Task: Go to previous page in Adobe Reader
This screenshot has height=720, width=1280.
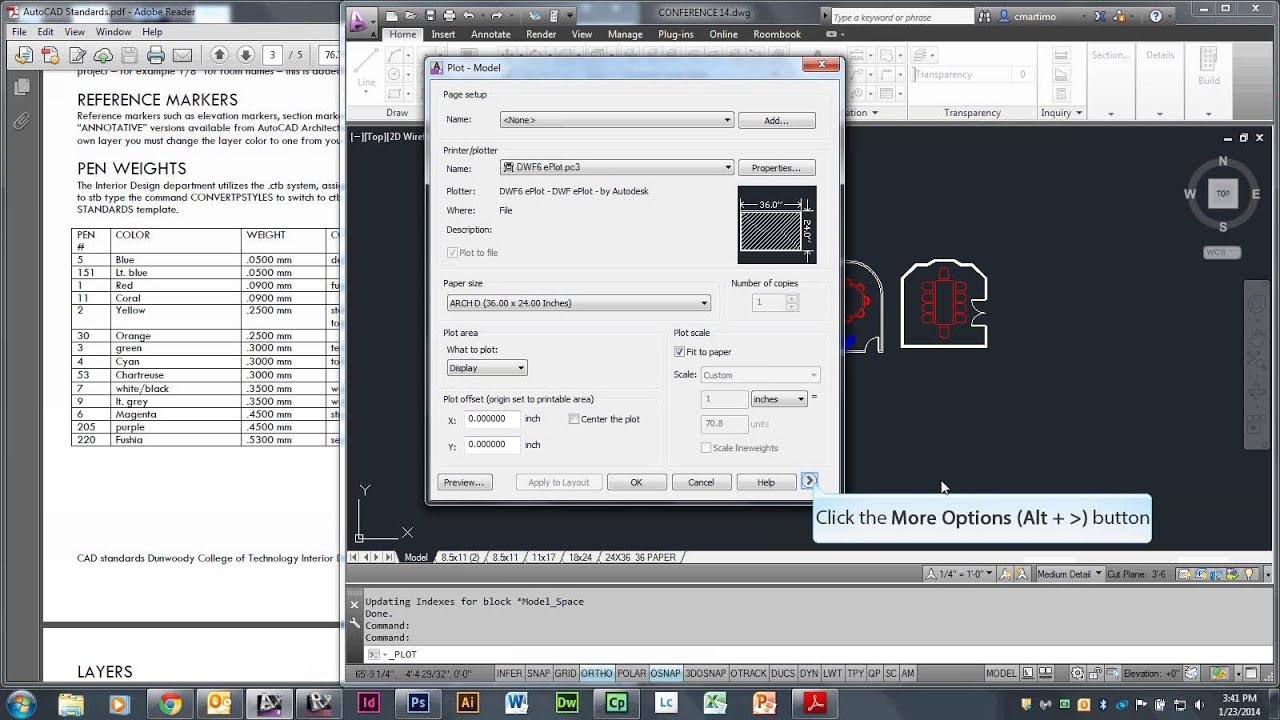Action: 219,55
